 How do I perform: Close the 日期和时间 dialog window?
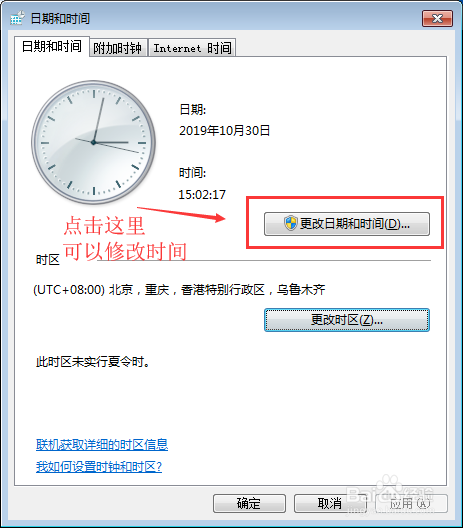coord(437,18)
